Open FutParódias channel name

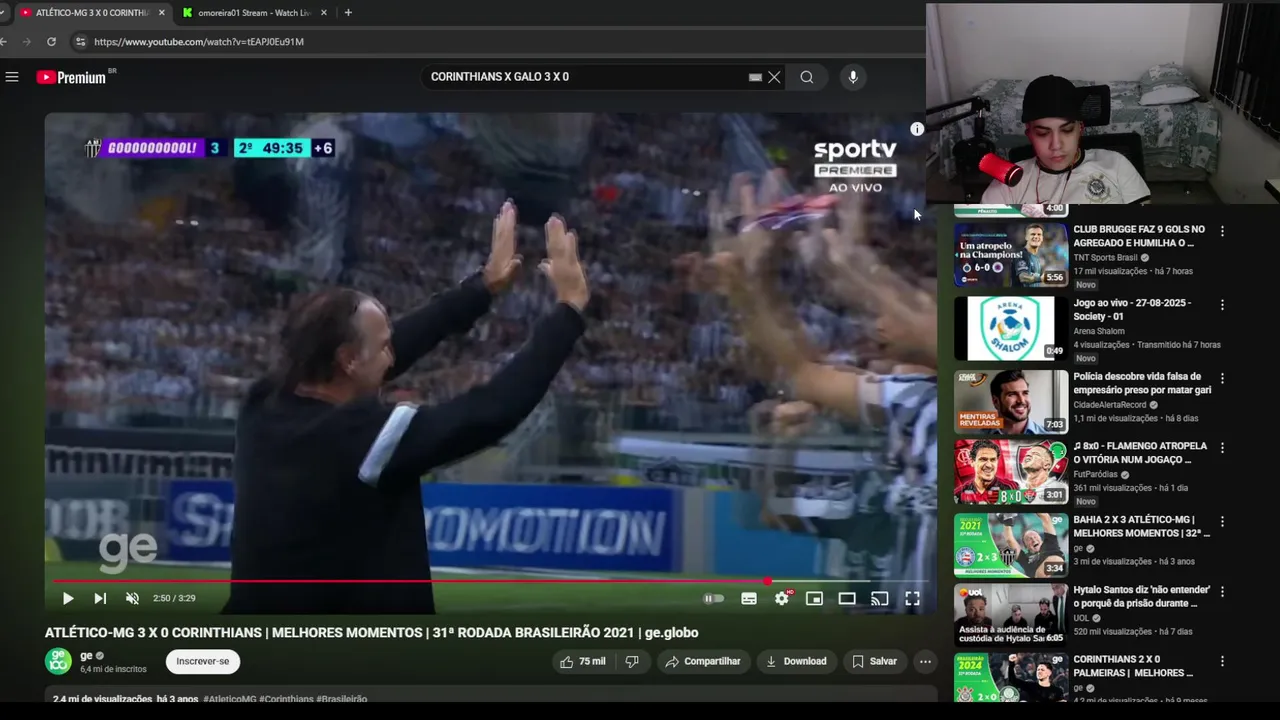tap(1097, 475)
